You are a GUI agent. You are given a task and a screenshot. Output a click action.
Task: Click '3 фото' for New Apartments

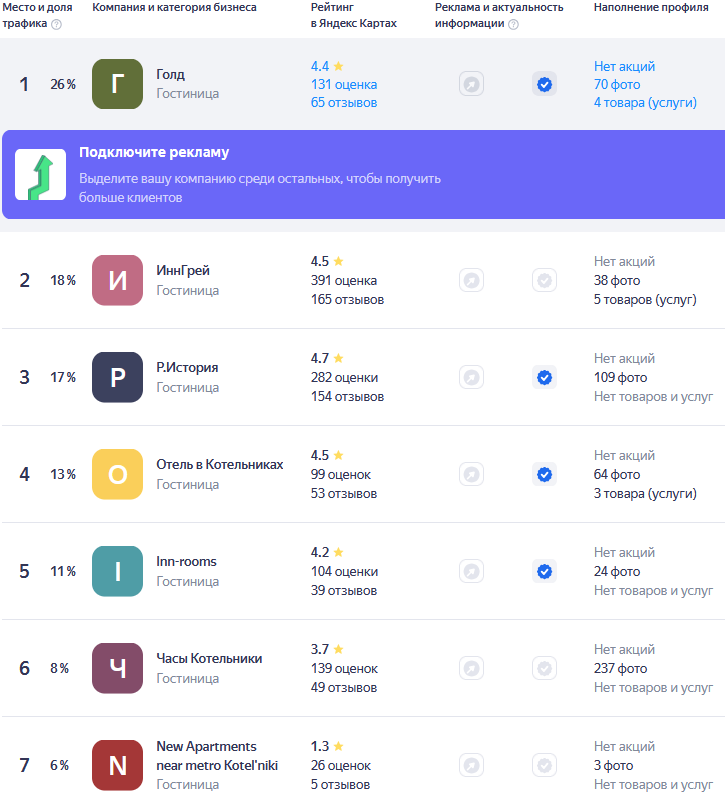[x=614, y=765]
